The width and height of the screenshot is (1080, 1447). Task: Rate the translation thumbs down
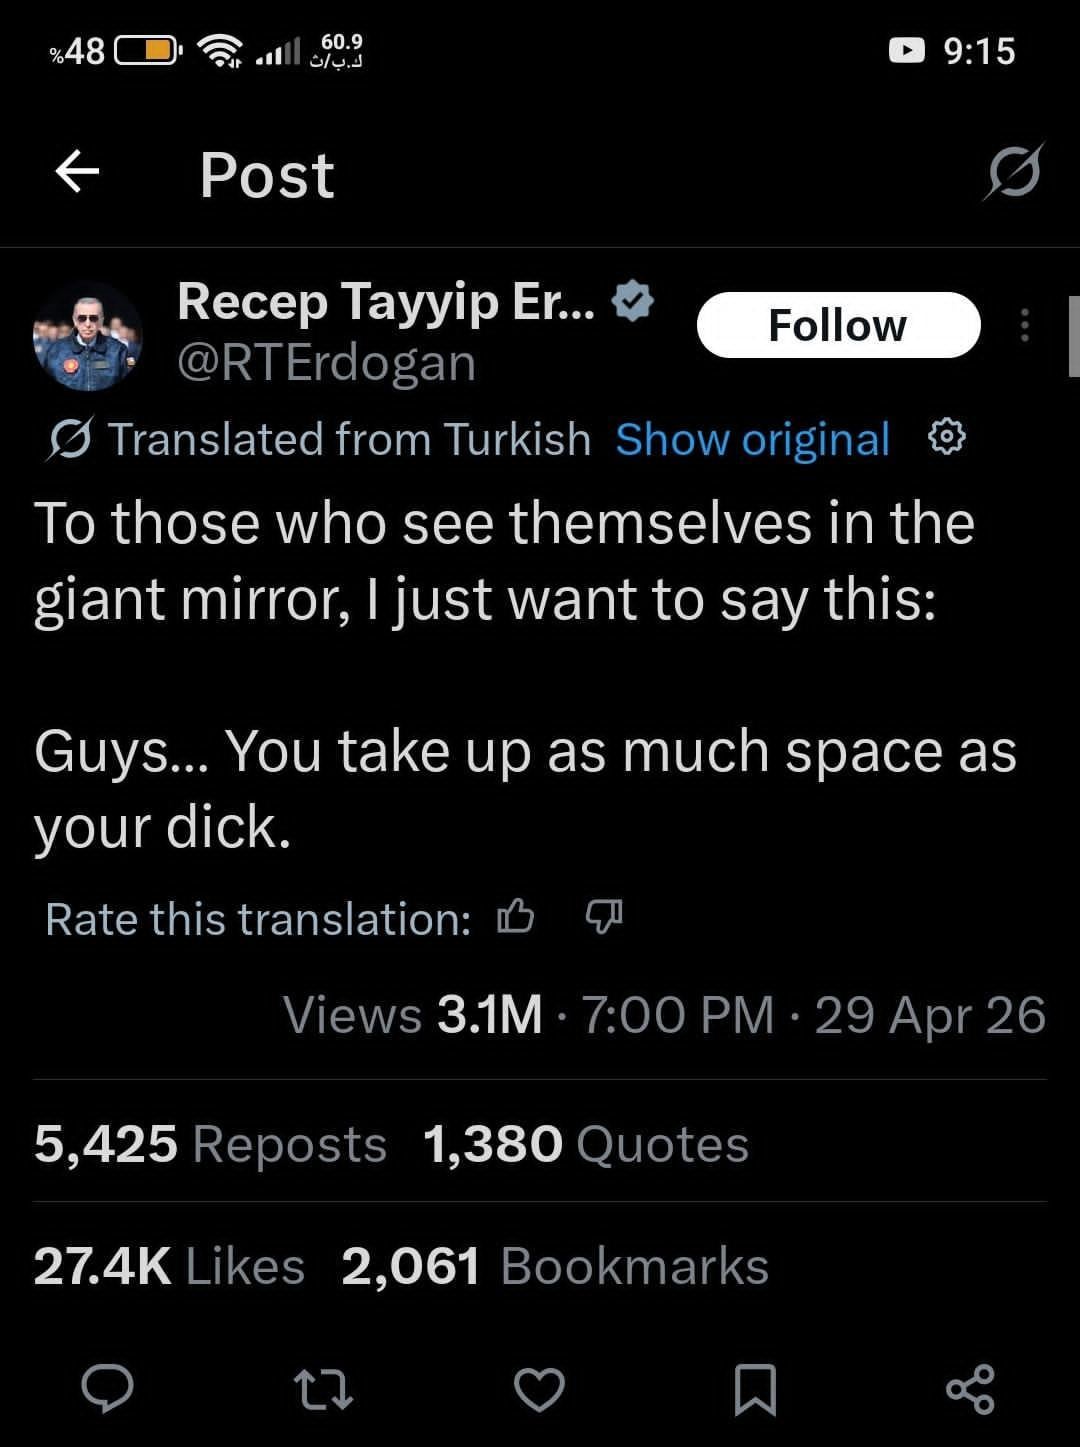(604, 916)
